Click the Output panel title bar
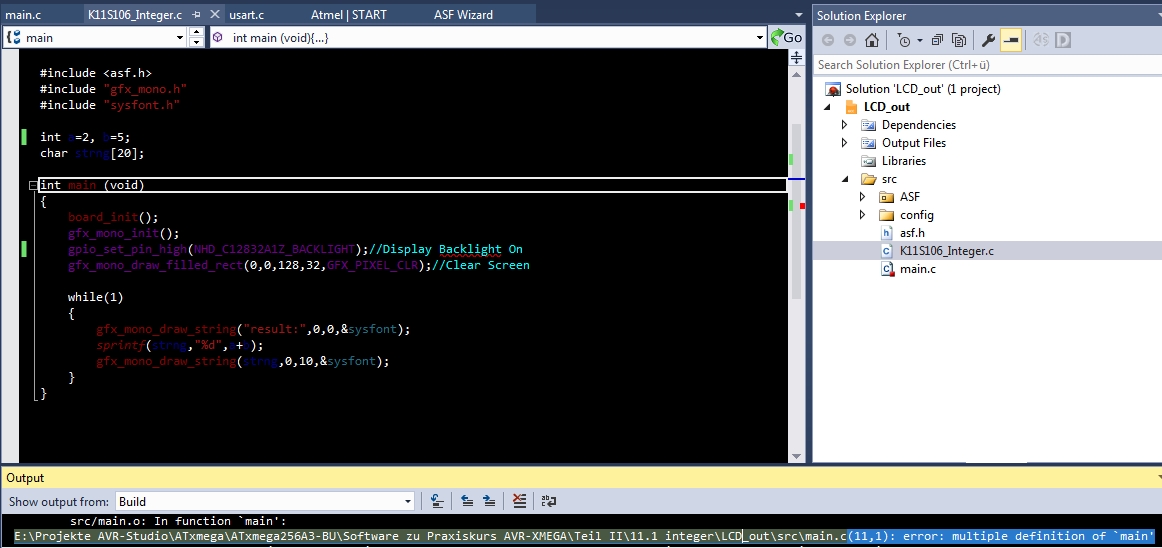This screenshot has height=548, width=1162. 581,478
